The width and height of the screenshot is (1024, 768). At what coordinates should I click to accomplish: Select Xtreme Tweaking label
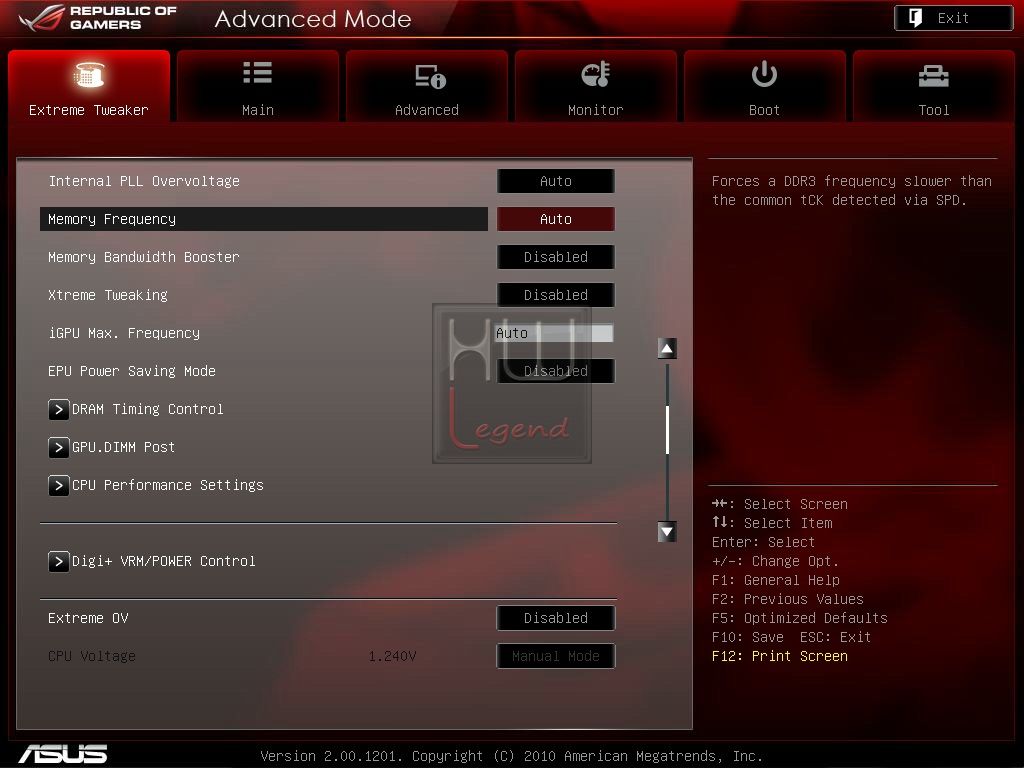tap(108, 295)
